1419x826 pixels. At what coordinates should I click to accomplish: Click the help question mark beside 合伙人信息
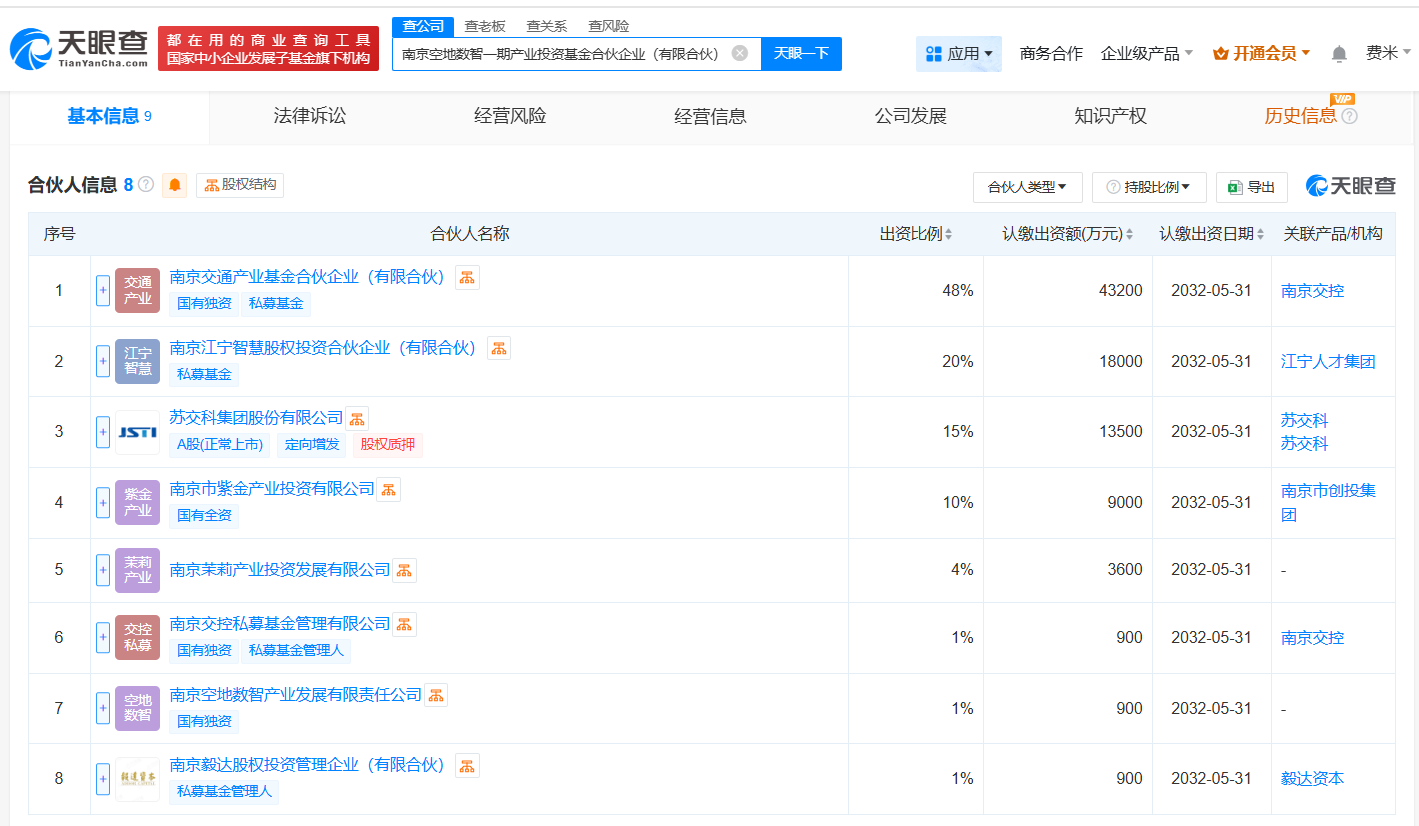pyautogui.click(x=146, y=185)
